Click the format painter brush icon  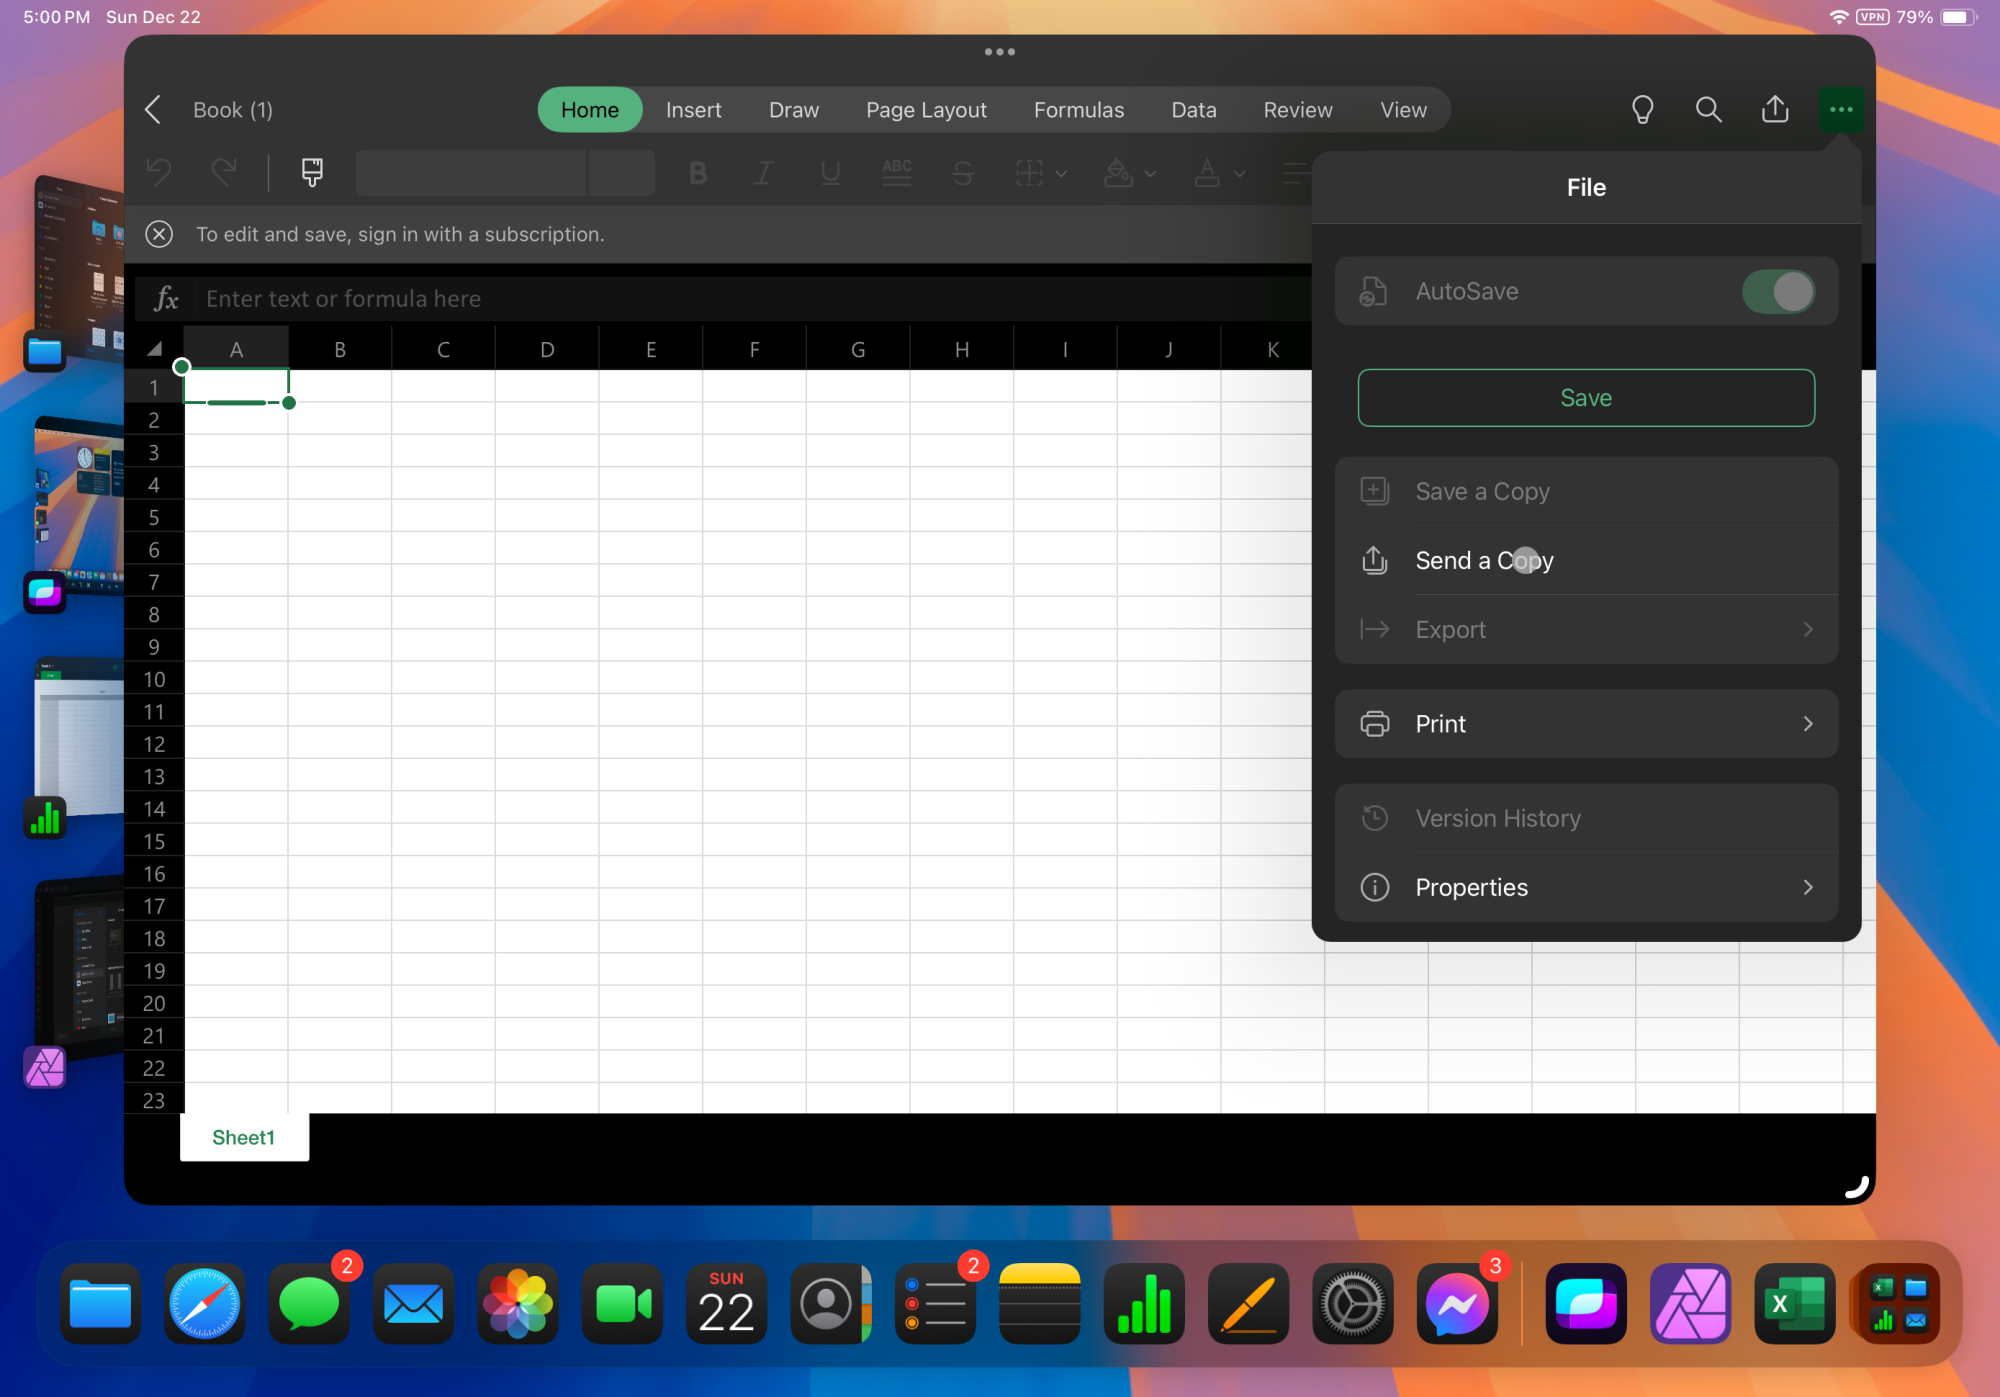click(312, 173)
